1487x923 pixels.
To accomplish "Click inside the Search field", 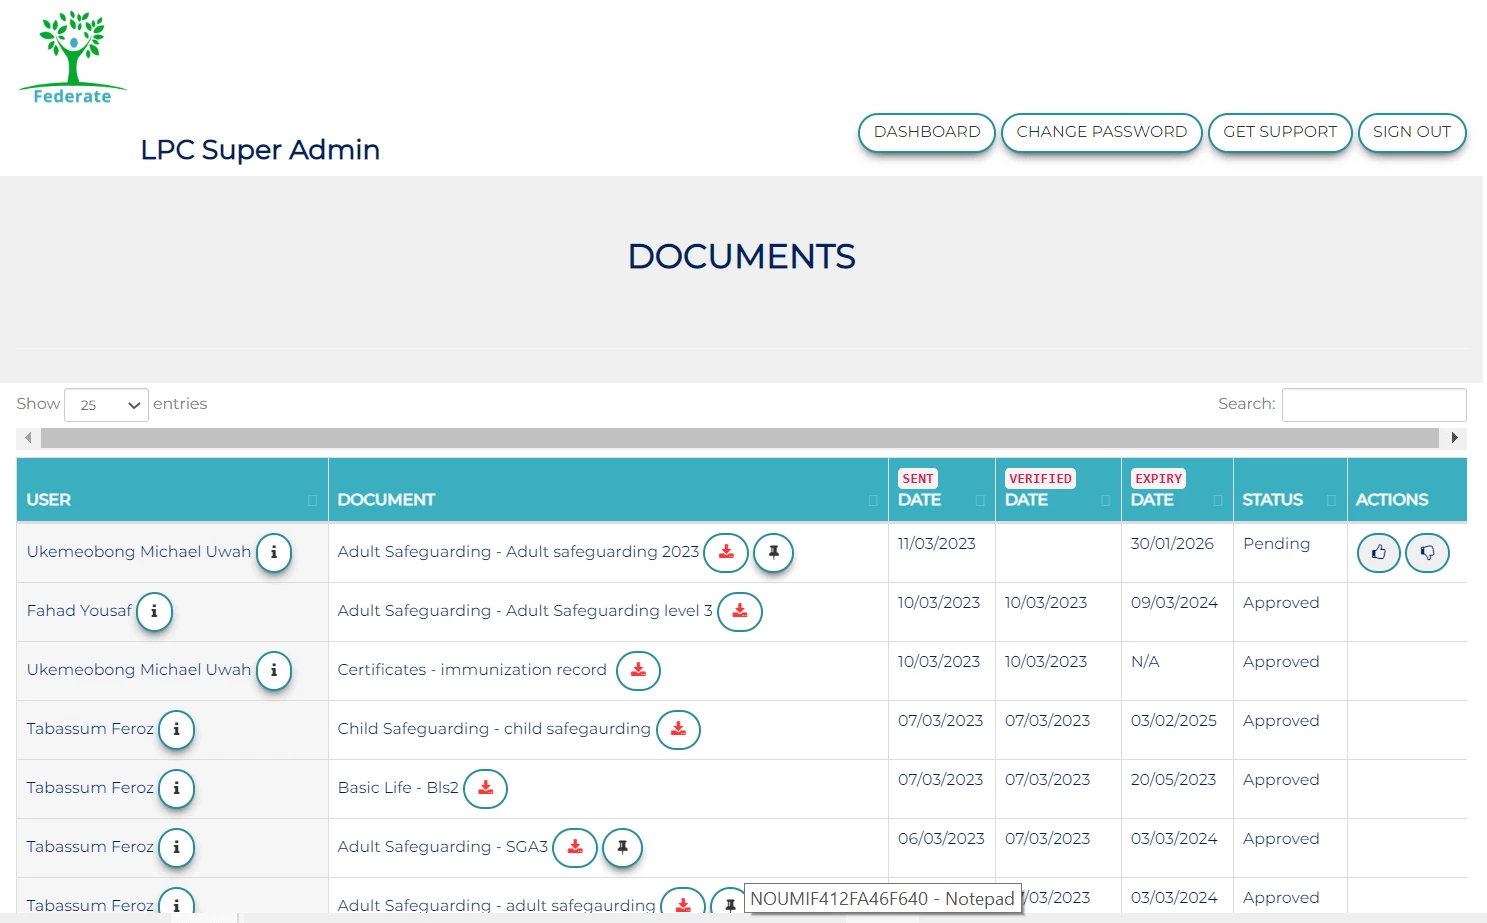I will pyautogui.click(x=1373, y=404).
